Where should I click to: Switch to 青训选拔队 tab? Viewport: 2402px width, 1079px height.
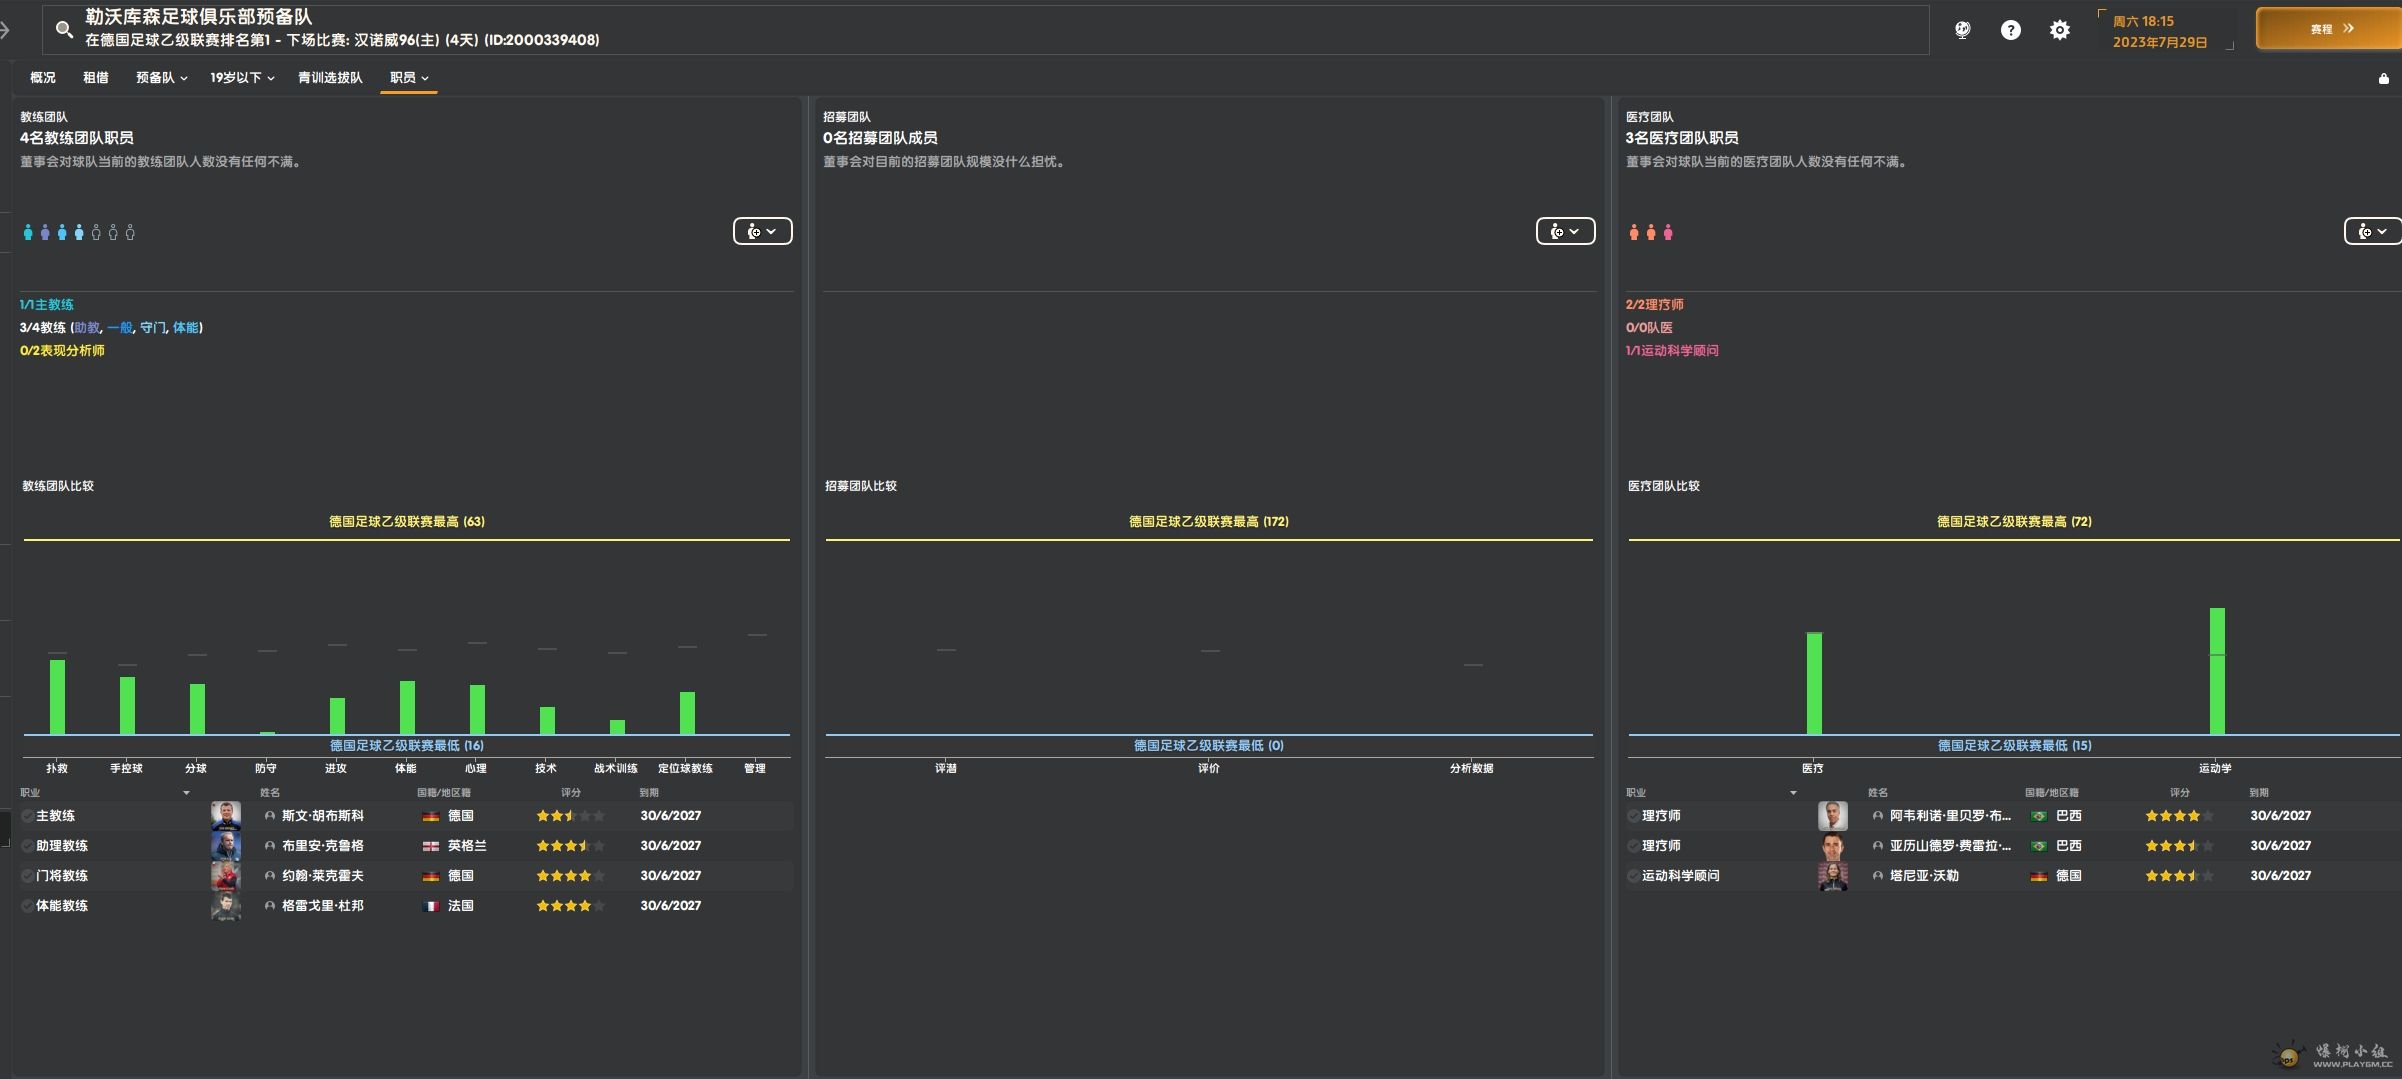tap(330, 78)
